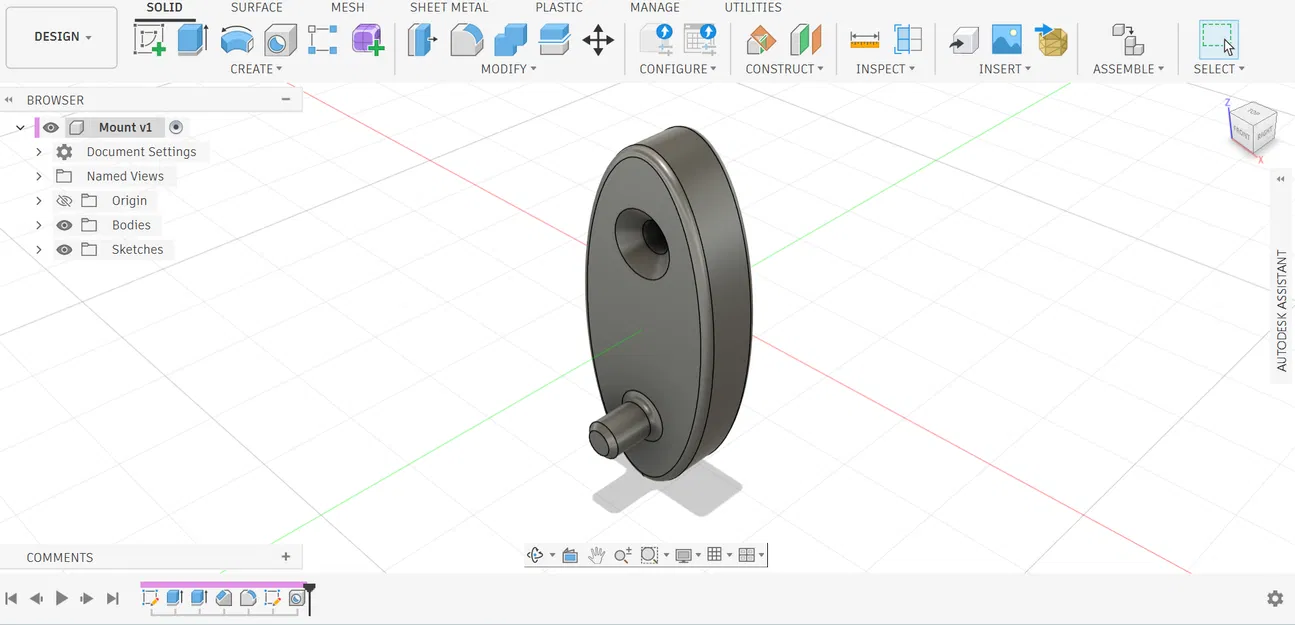Select the Move/Copy arrows tool
This screenshot has width=1295, height=625.
click(x=598, y=40)
